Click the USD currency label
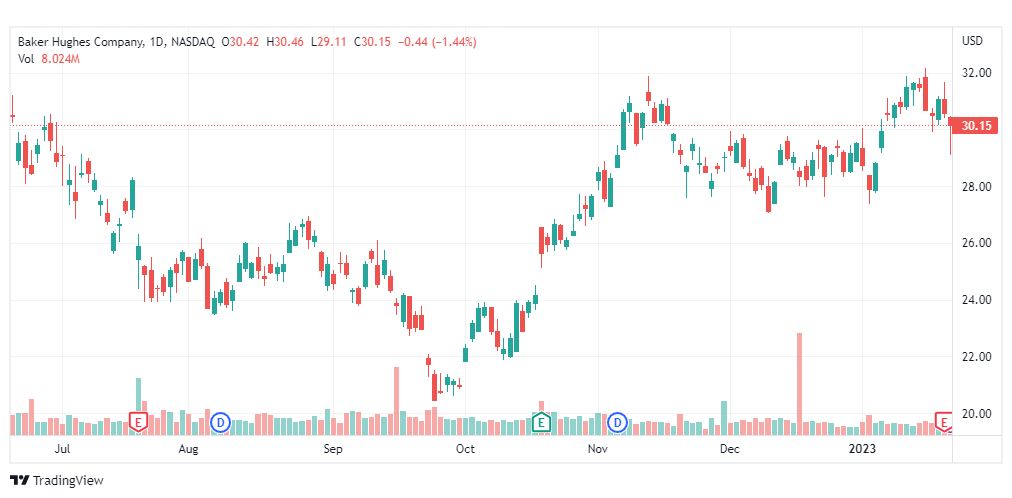Viewport: 1012px width, 498px height. pos(973,41)
